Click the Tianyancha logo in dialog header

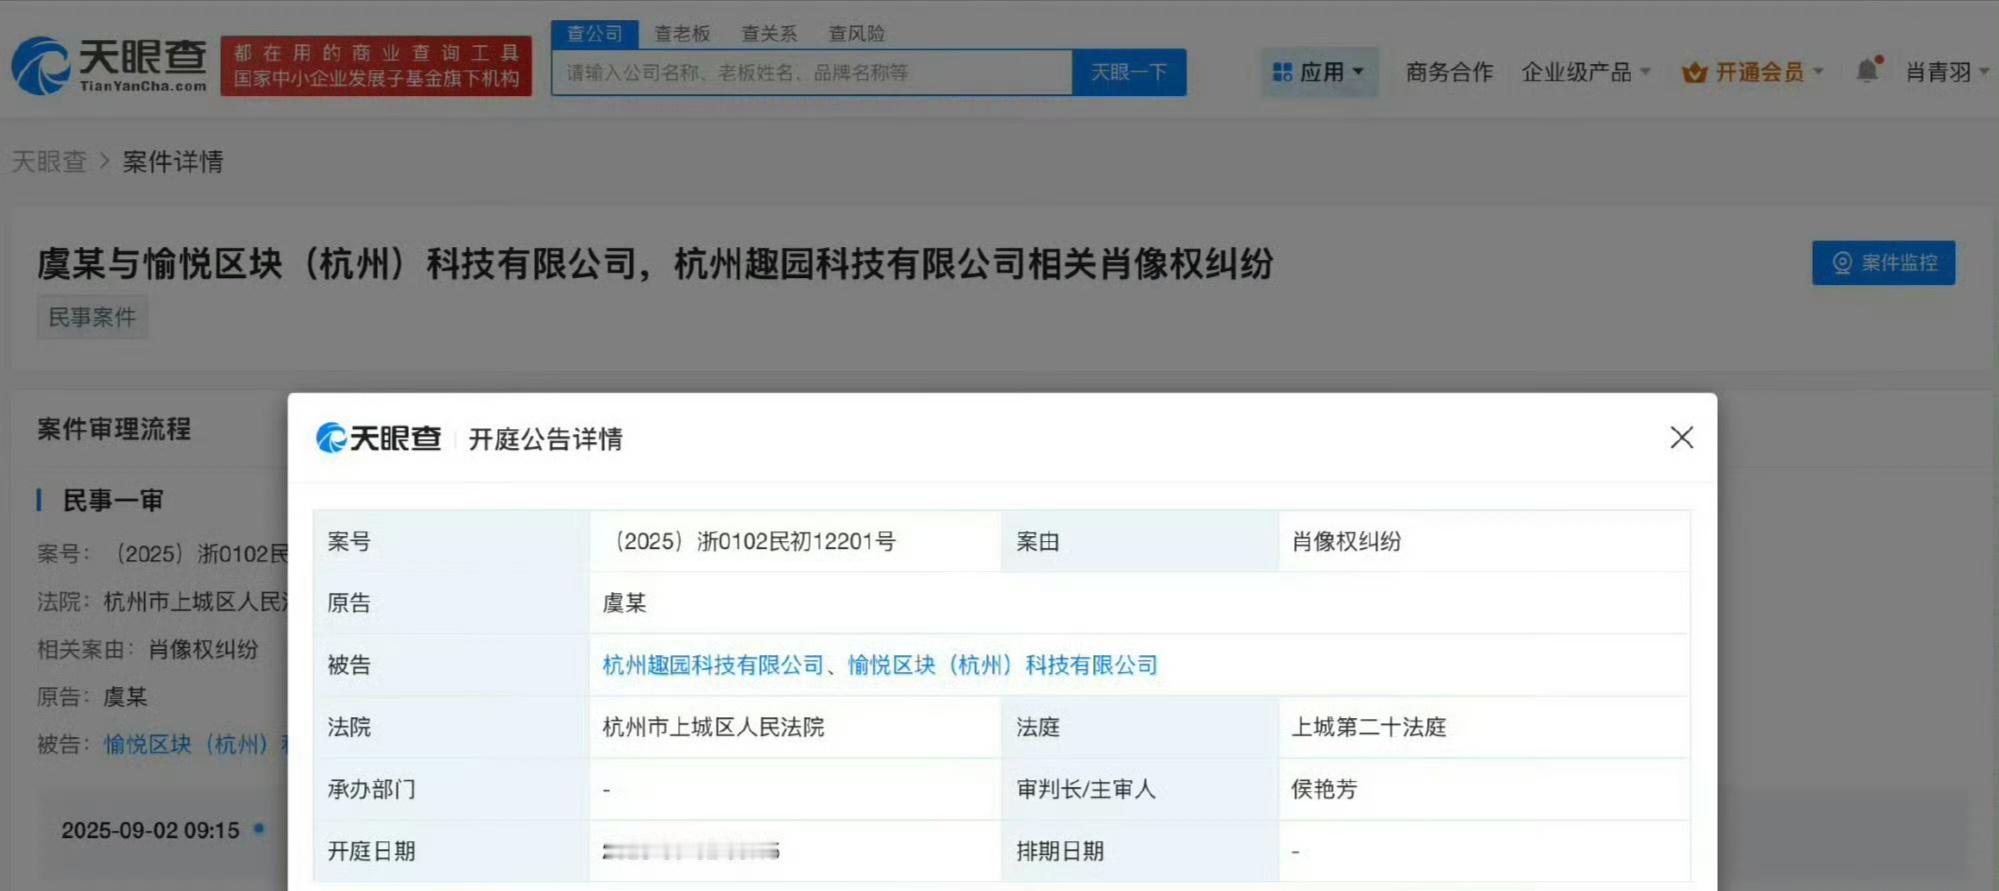pos(378,438)
